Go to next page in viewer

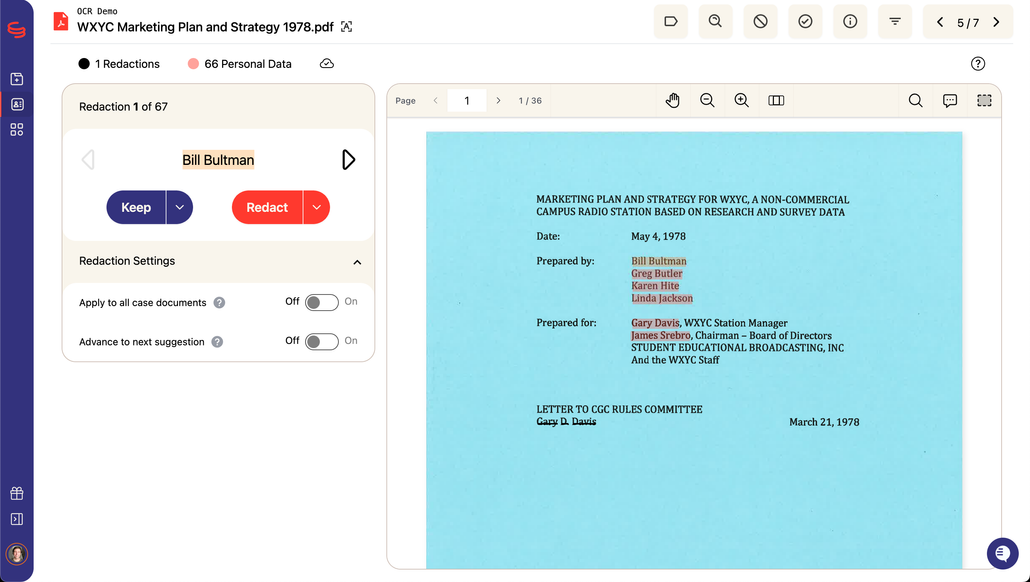point(499,101)
